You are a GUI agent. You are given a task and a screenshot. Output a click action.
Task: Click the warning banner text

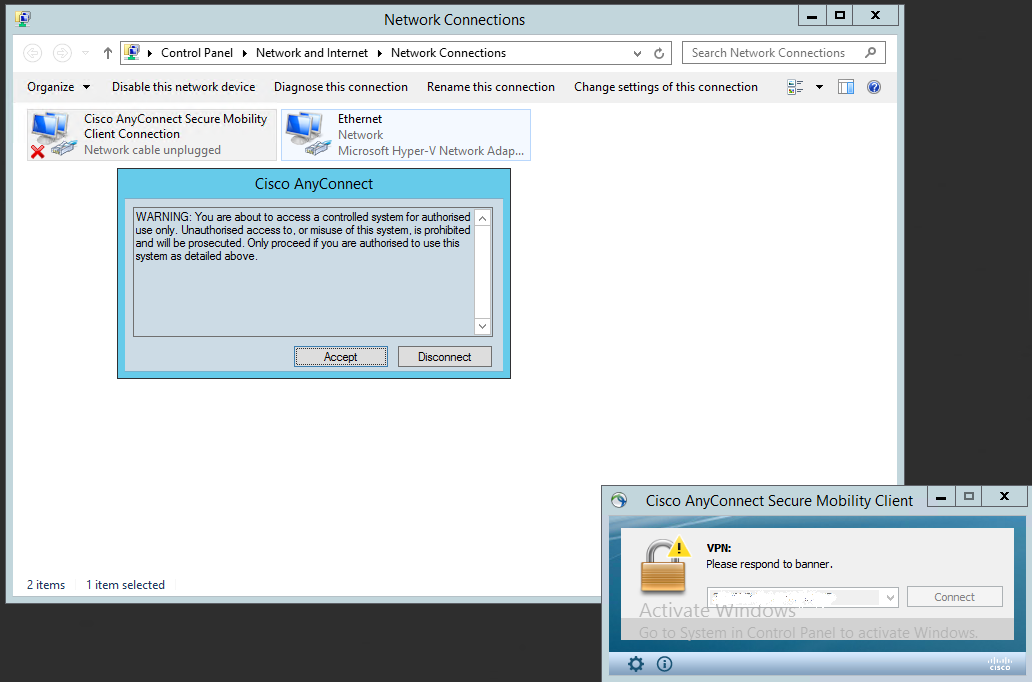tap(303, 236)
